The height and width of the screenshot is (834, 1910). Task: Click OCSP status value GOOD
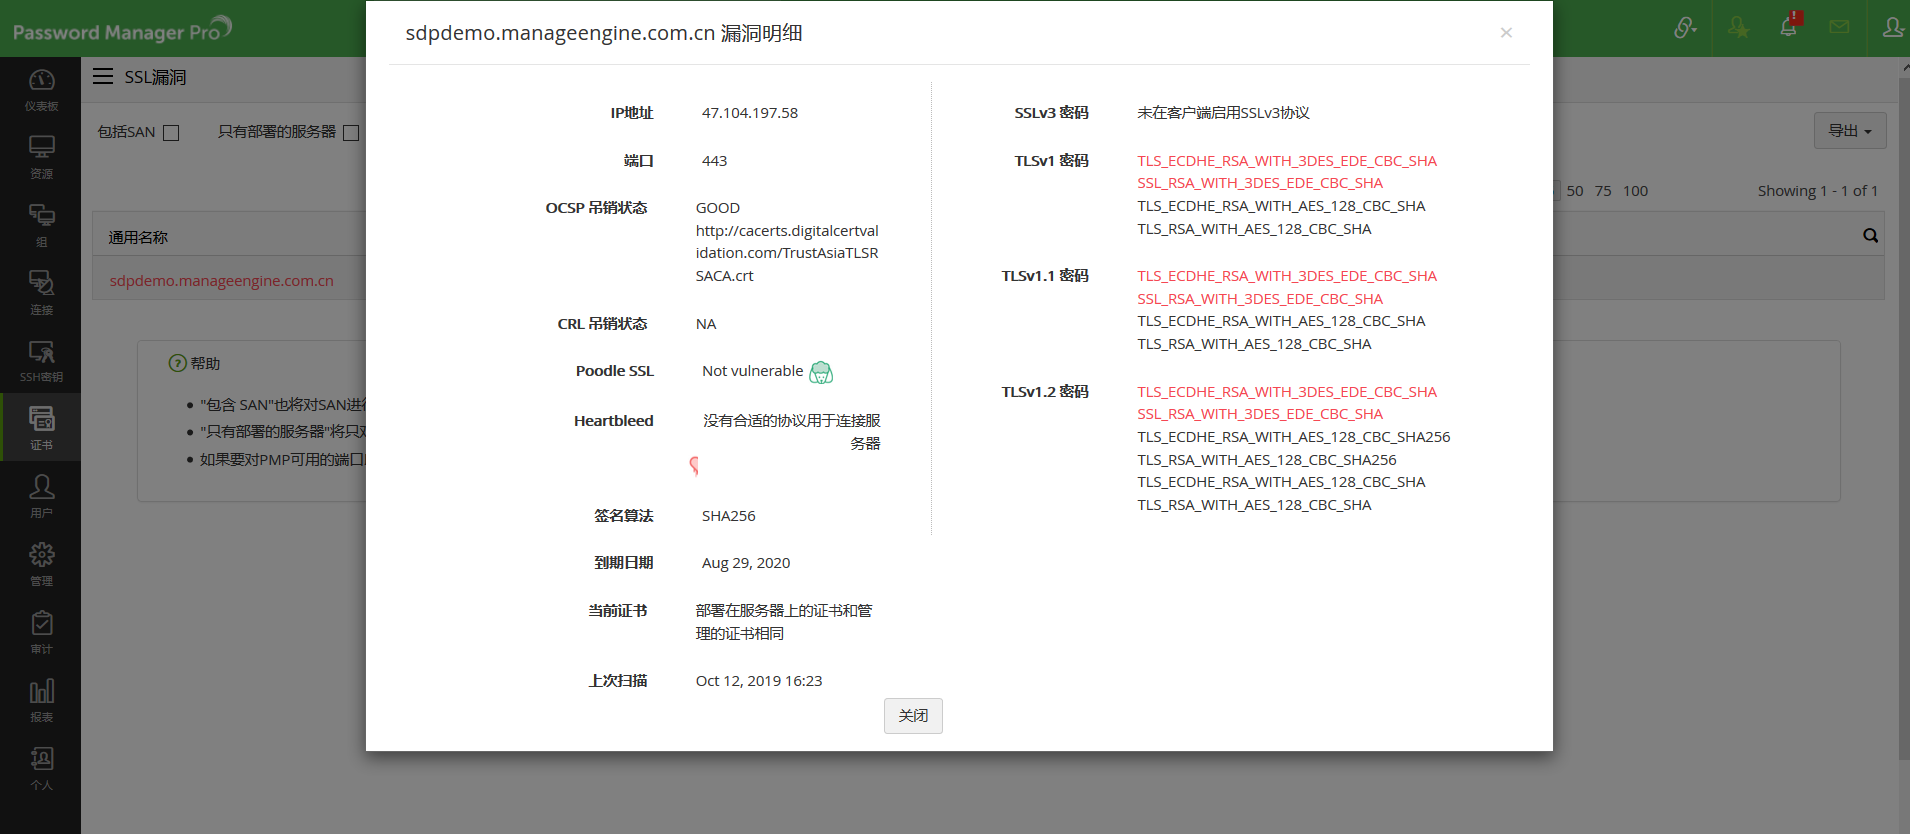coord(718,208)
